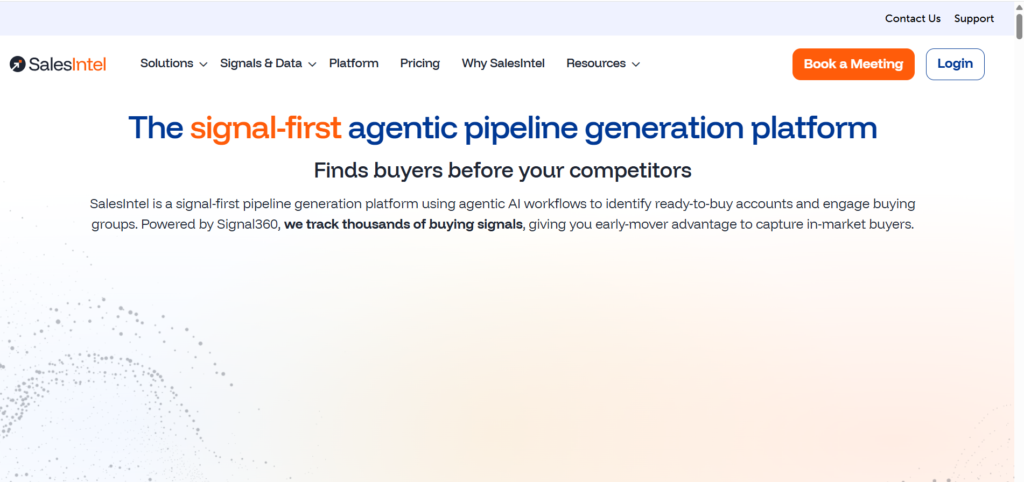1024x482 pixels.
Task: Click the Login button
Action: click(x=955, y=64)
